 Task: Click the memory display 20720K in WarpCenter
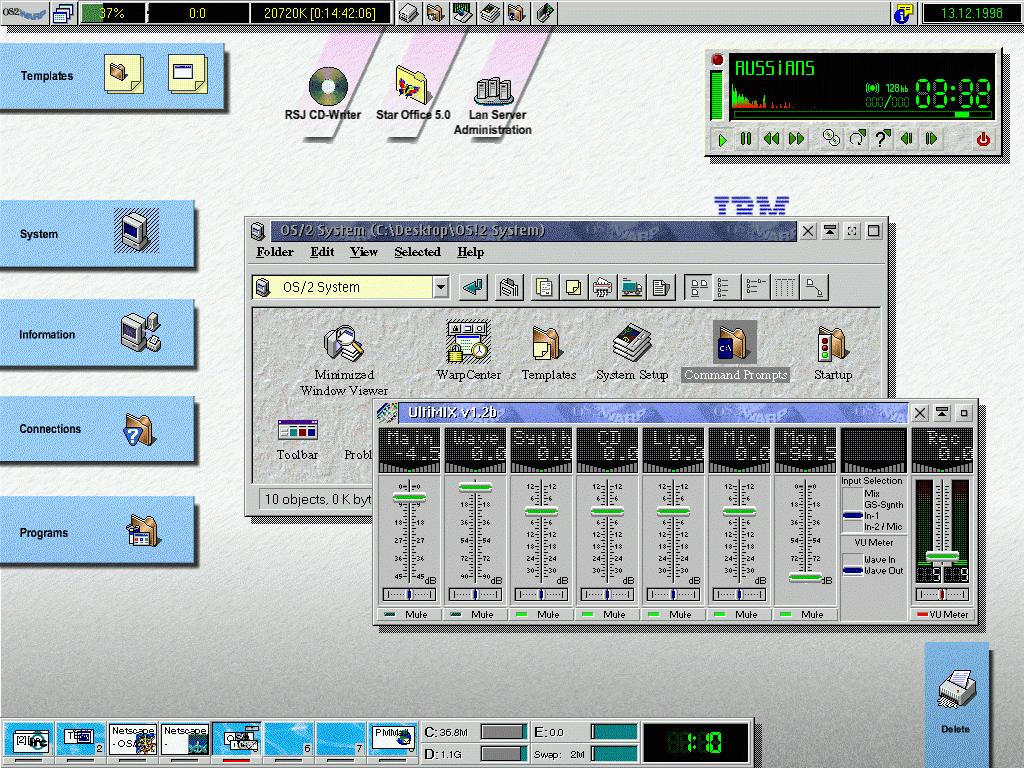tap(320, 13)
